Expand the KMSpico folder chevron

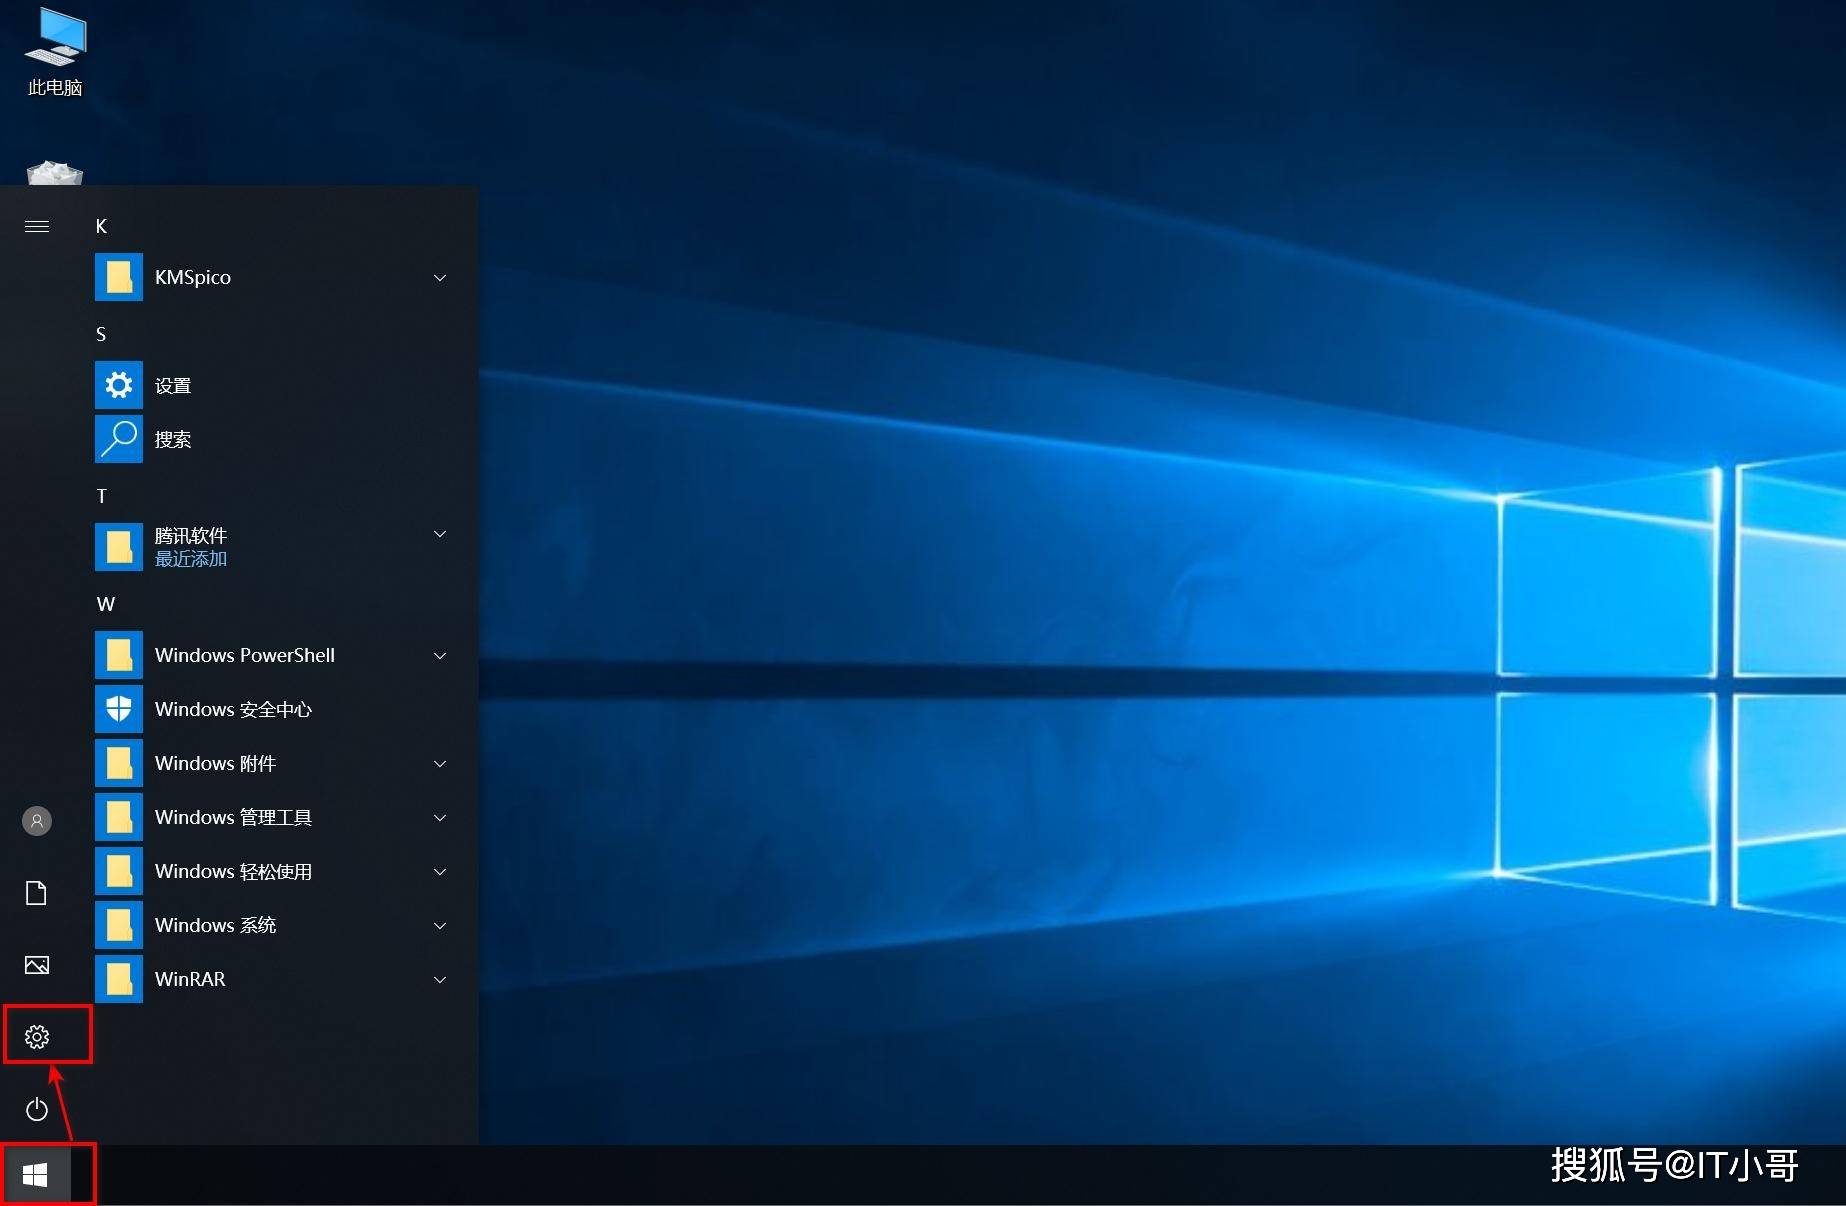point(440,277)
